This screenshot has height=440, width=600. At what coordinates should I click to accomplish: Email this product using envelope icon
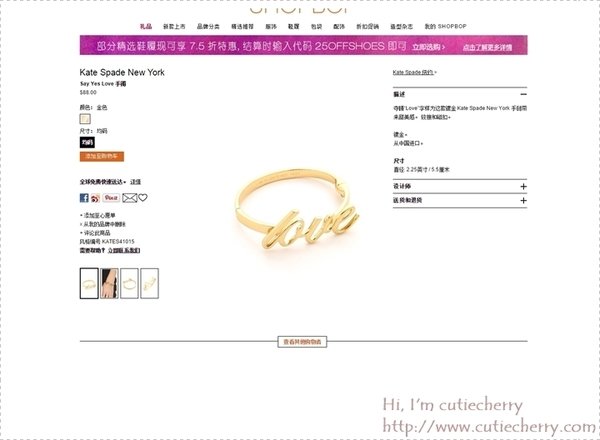point(130,198)
